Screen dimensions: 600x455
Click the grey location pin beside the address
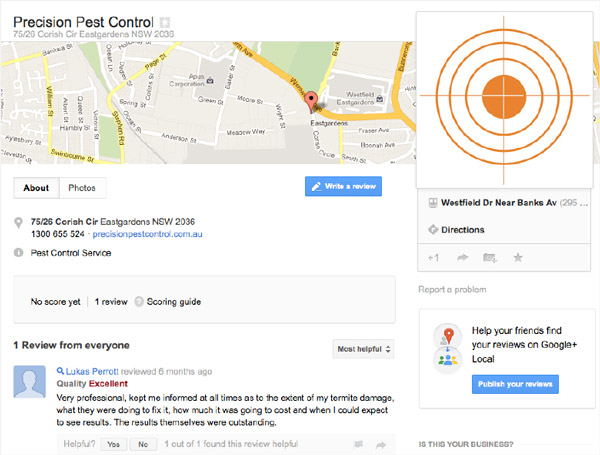[18, 223]
